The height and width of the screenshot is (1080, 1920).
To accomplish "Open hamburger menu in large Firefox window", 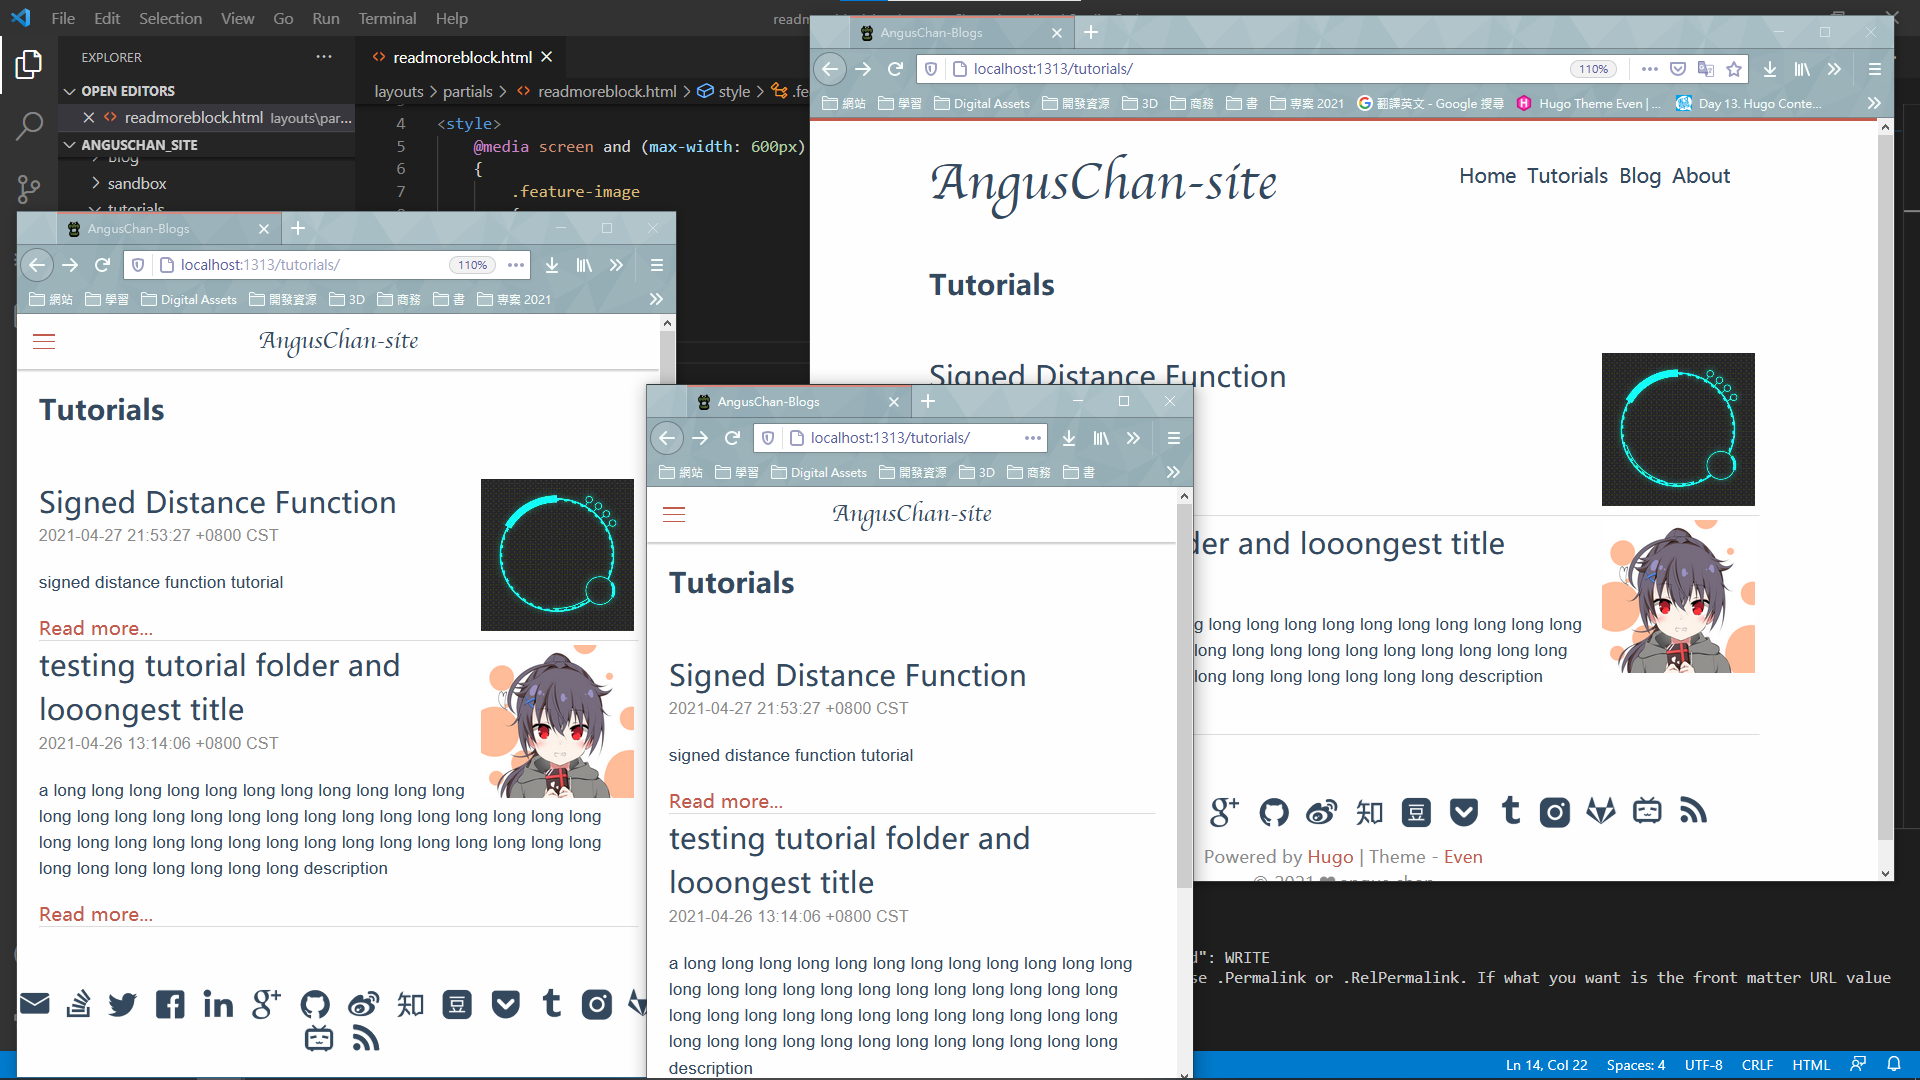I will 1875,69.
